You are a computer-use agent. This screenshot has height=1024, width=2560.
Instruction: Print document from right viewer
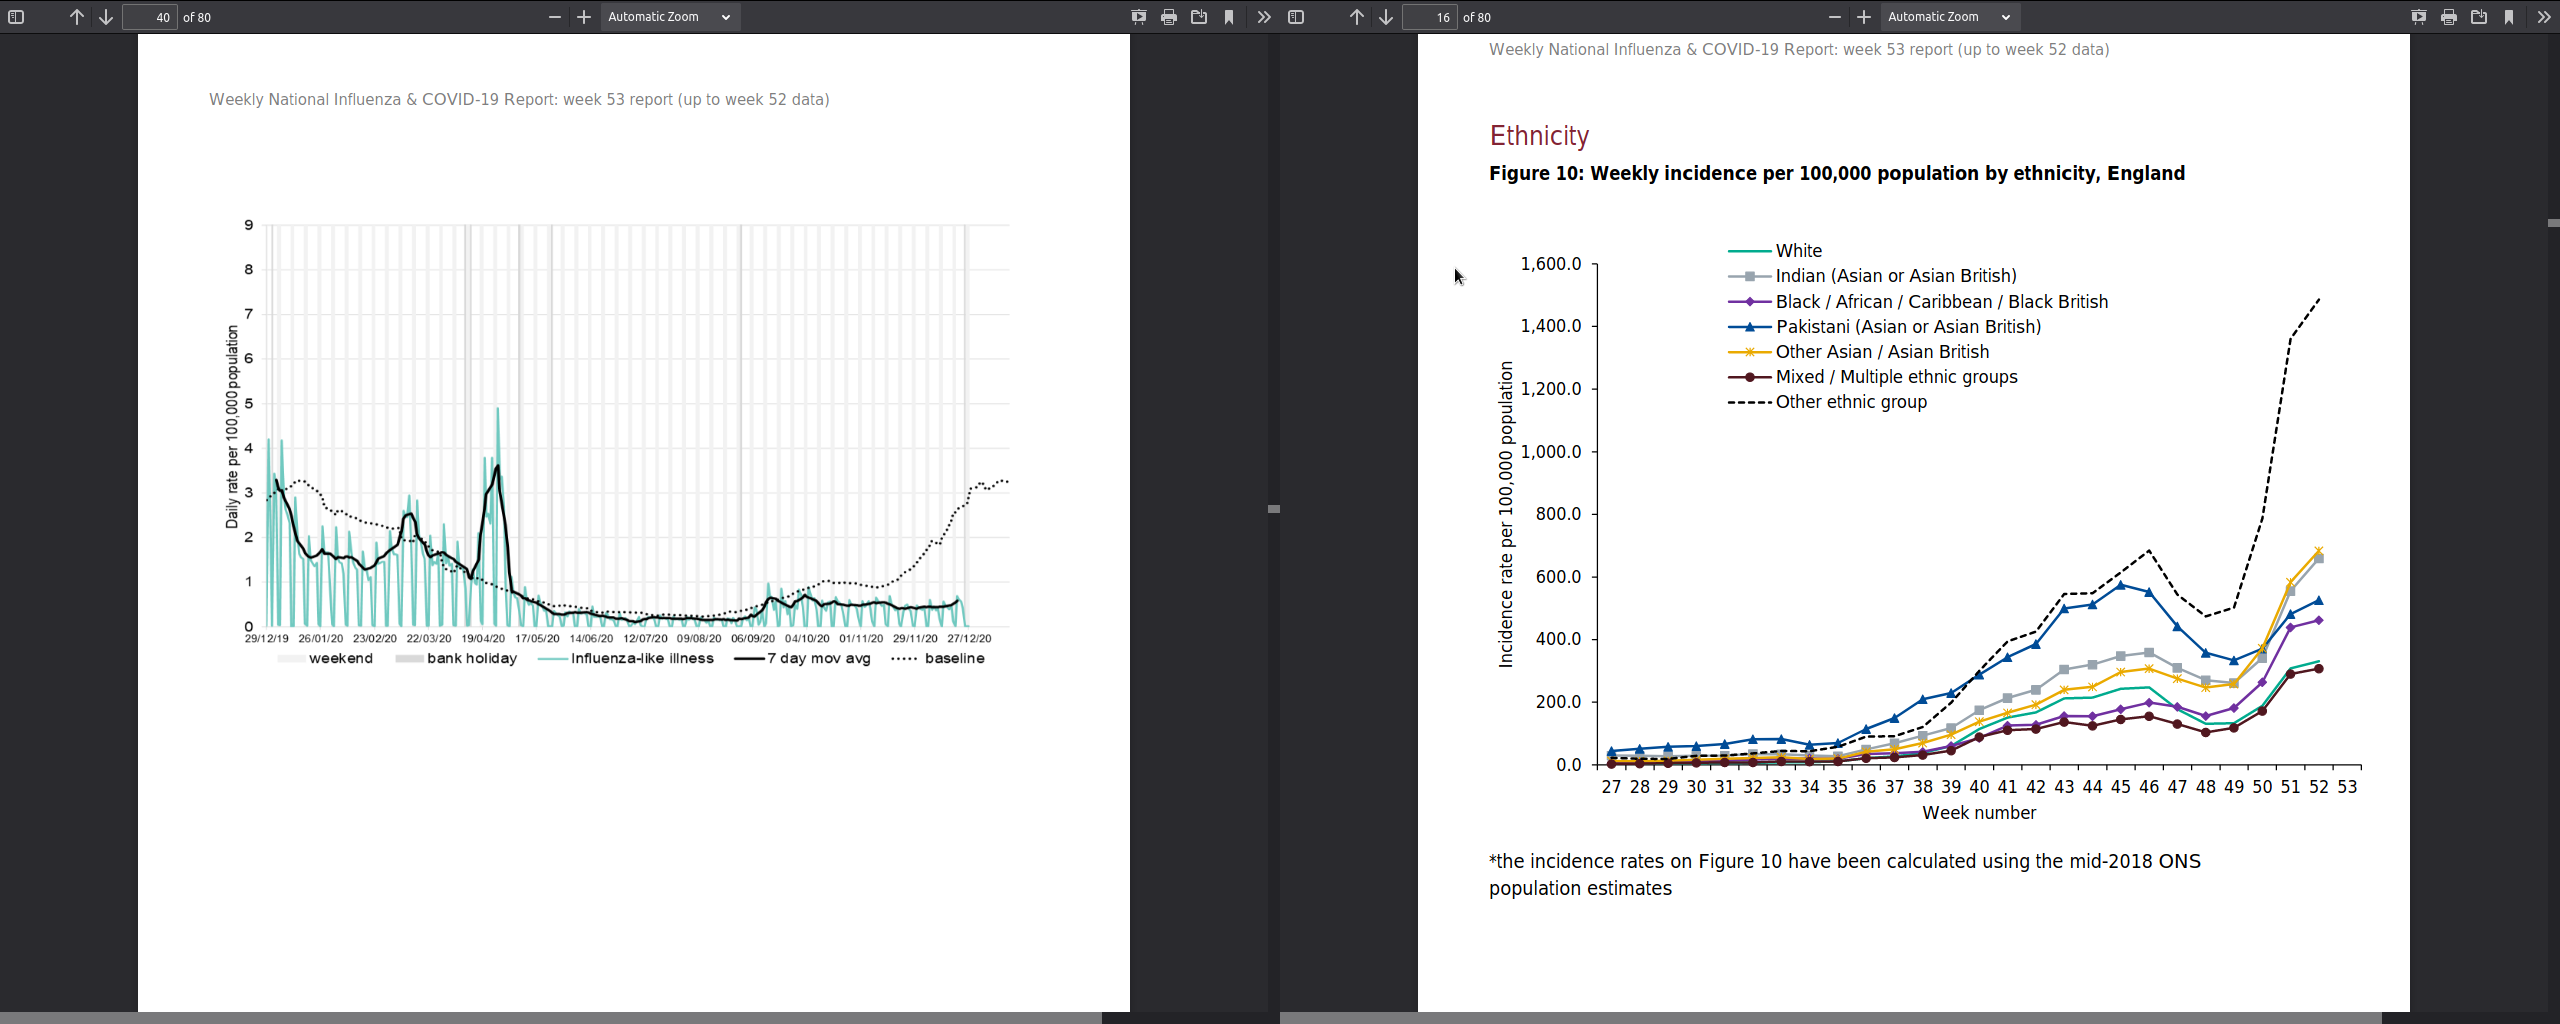tap(2449, 17)
